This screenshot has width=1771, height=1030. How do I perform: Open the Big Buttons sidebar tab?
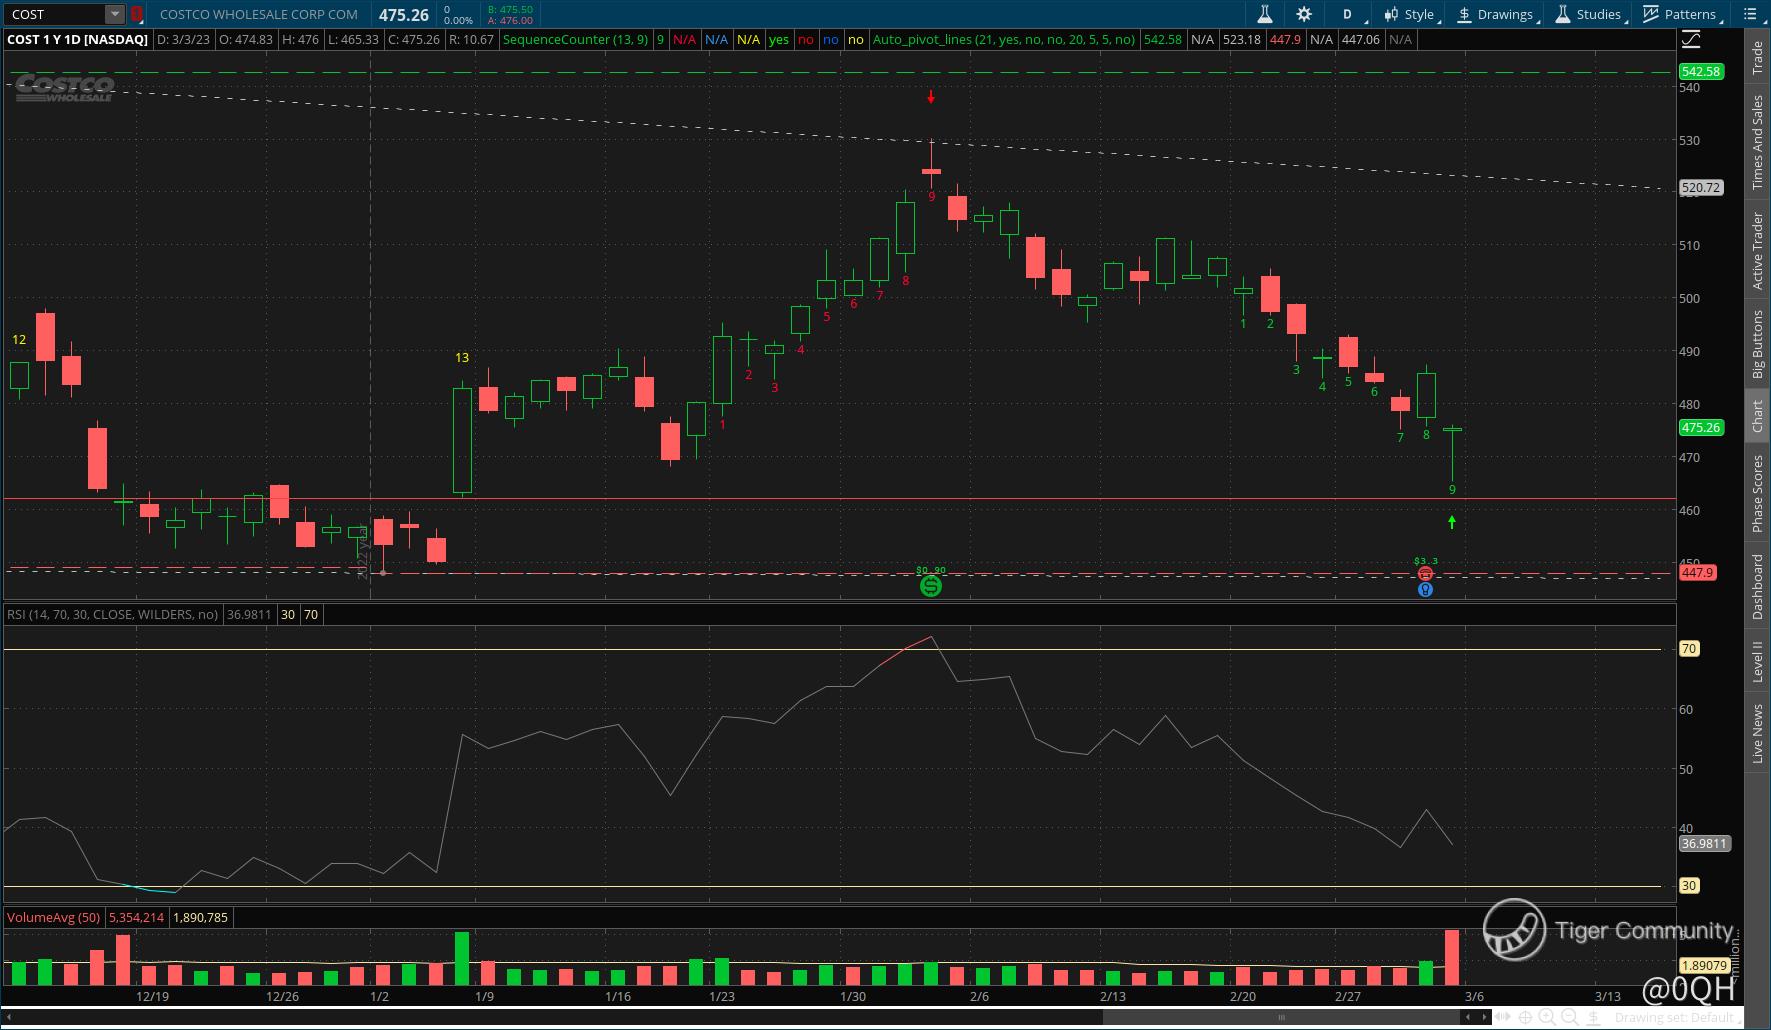click(x=1757, y=345)
